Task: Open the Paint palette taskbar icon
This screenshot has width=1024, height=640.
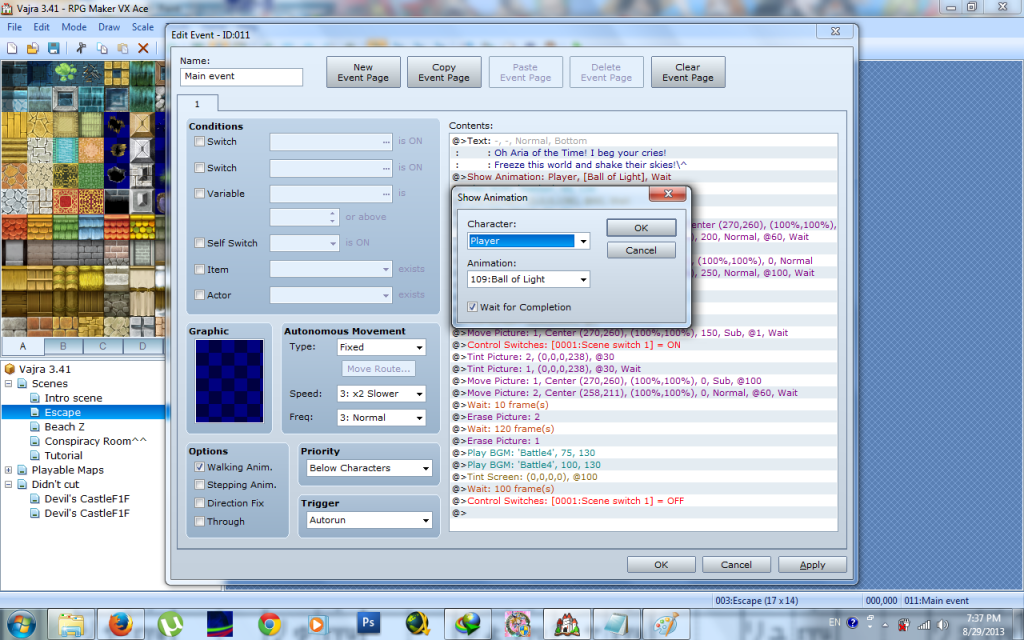Action: coord(665,624)
